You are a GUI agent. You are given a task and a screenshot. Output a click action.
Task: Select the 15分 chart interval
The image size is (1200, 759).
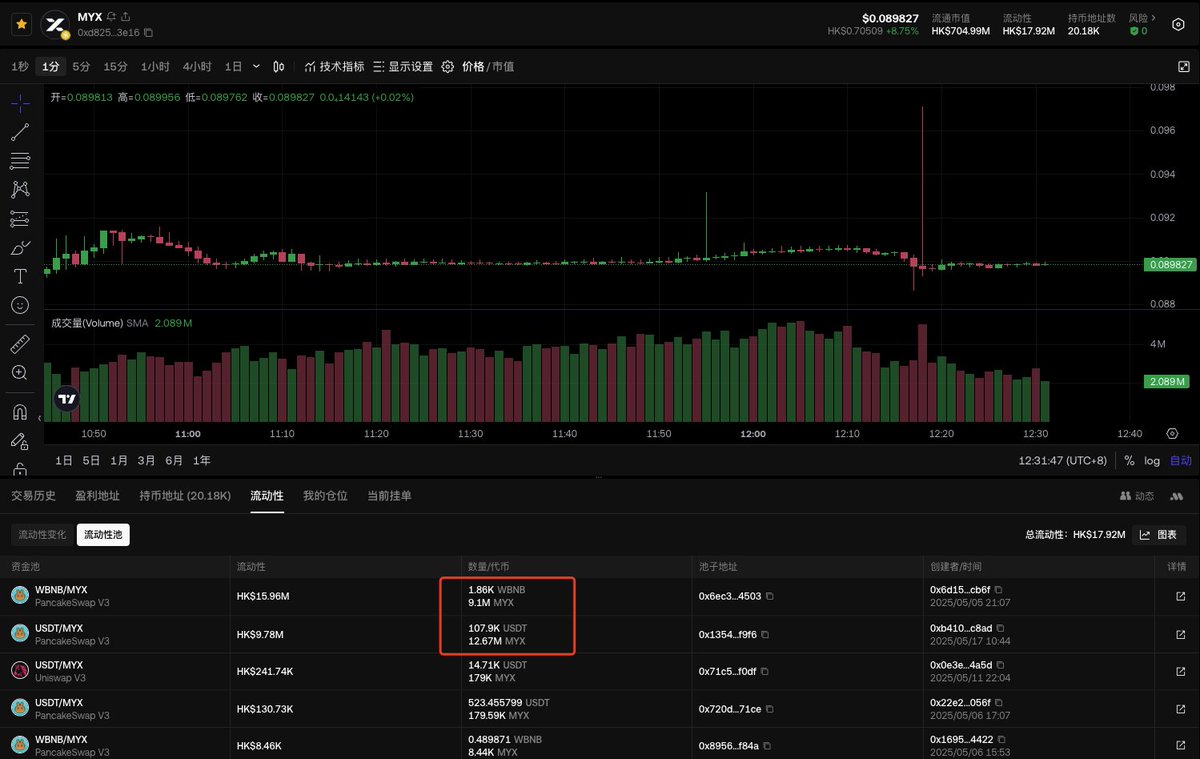115,67
